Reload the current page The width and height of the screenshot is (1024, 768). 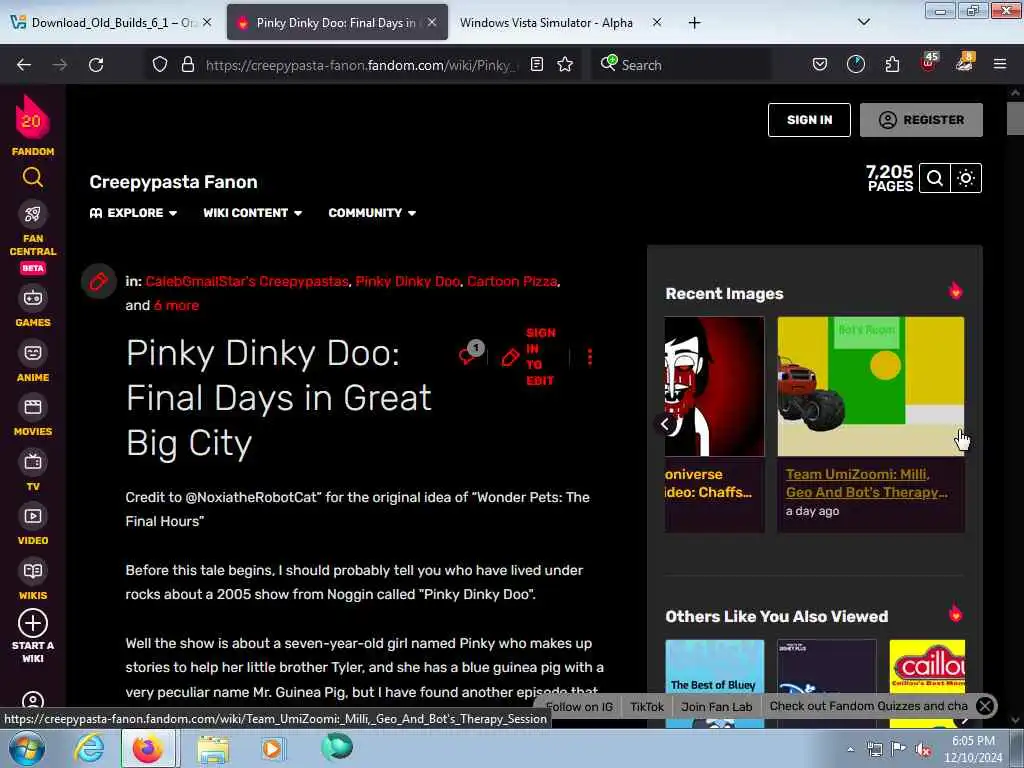[x=96, y=65]
